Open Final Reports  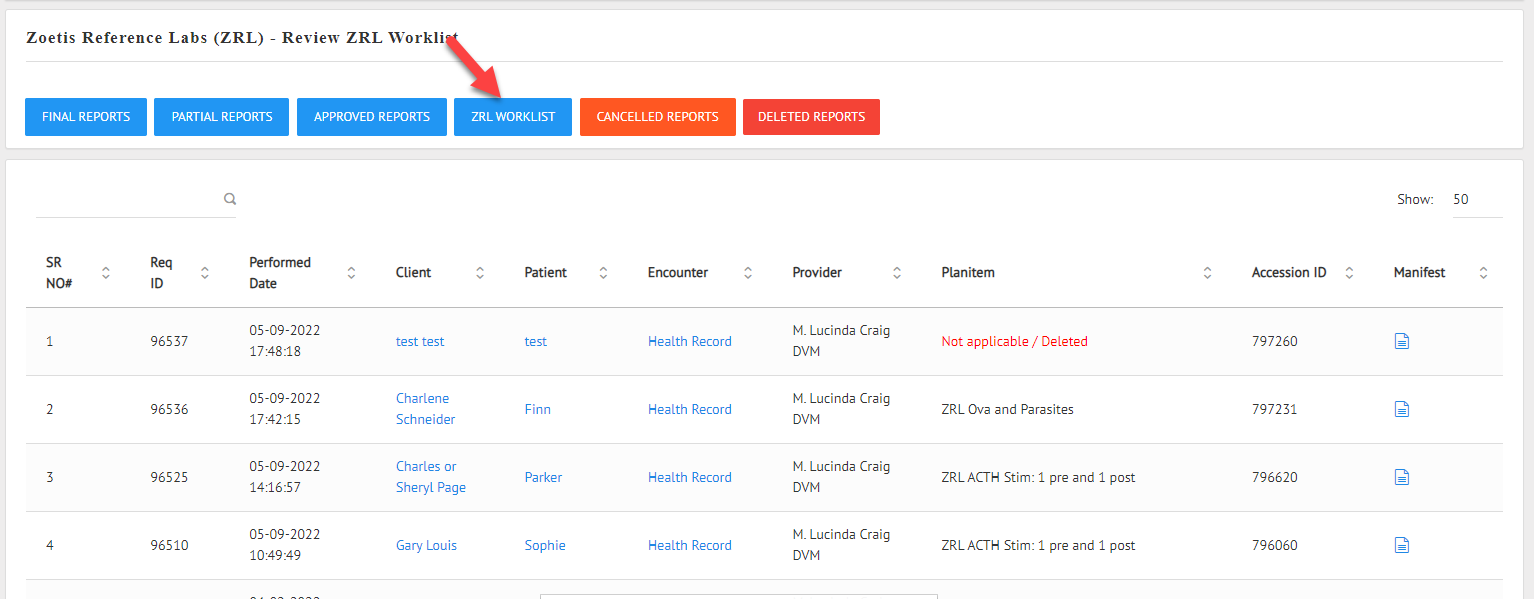click(x=86, y=117)
